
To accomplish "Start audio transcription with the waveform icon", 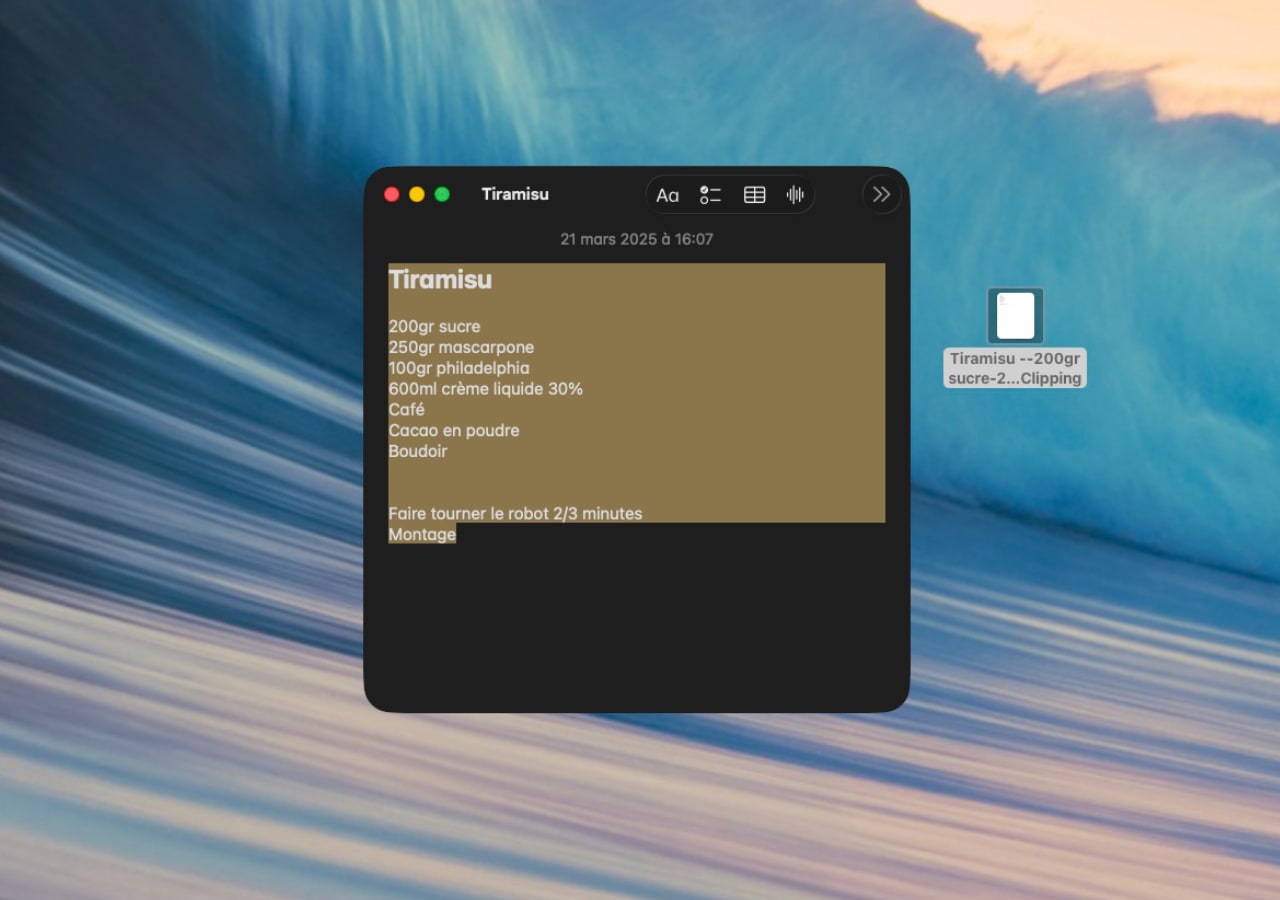I will [x=795, y=194].
